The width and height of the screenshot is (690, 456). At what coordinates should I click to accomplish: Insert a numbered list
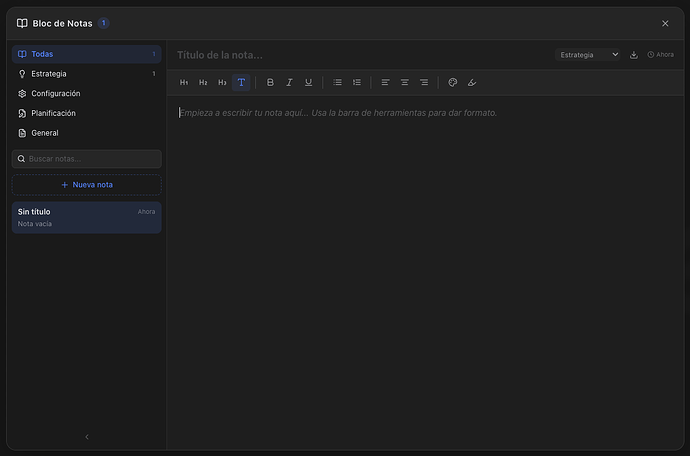tap(356, 82)
